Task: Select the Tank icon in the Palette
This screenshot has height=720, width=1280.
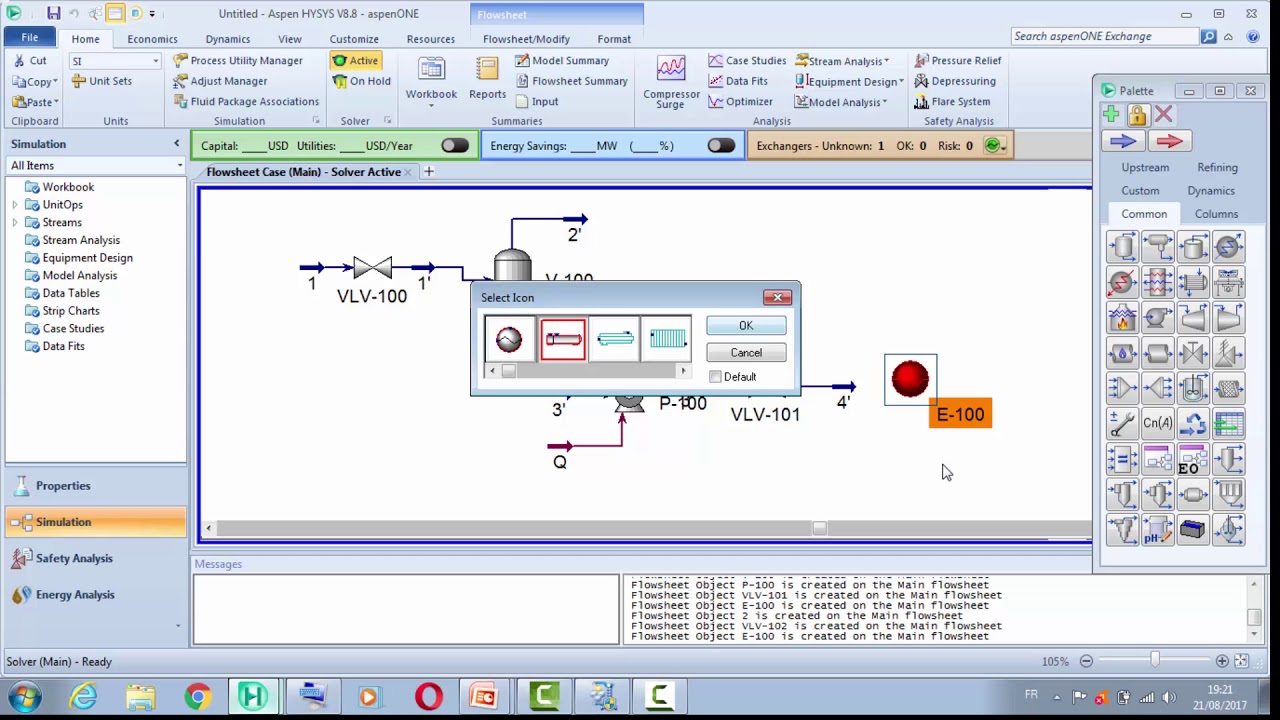Action: (x=1193, y=246)
